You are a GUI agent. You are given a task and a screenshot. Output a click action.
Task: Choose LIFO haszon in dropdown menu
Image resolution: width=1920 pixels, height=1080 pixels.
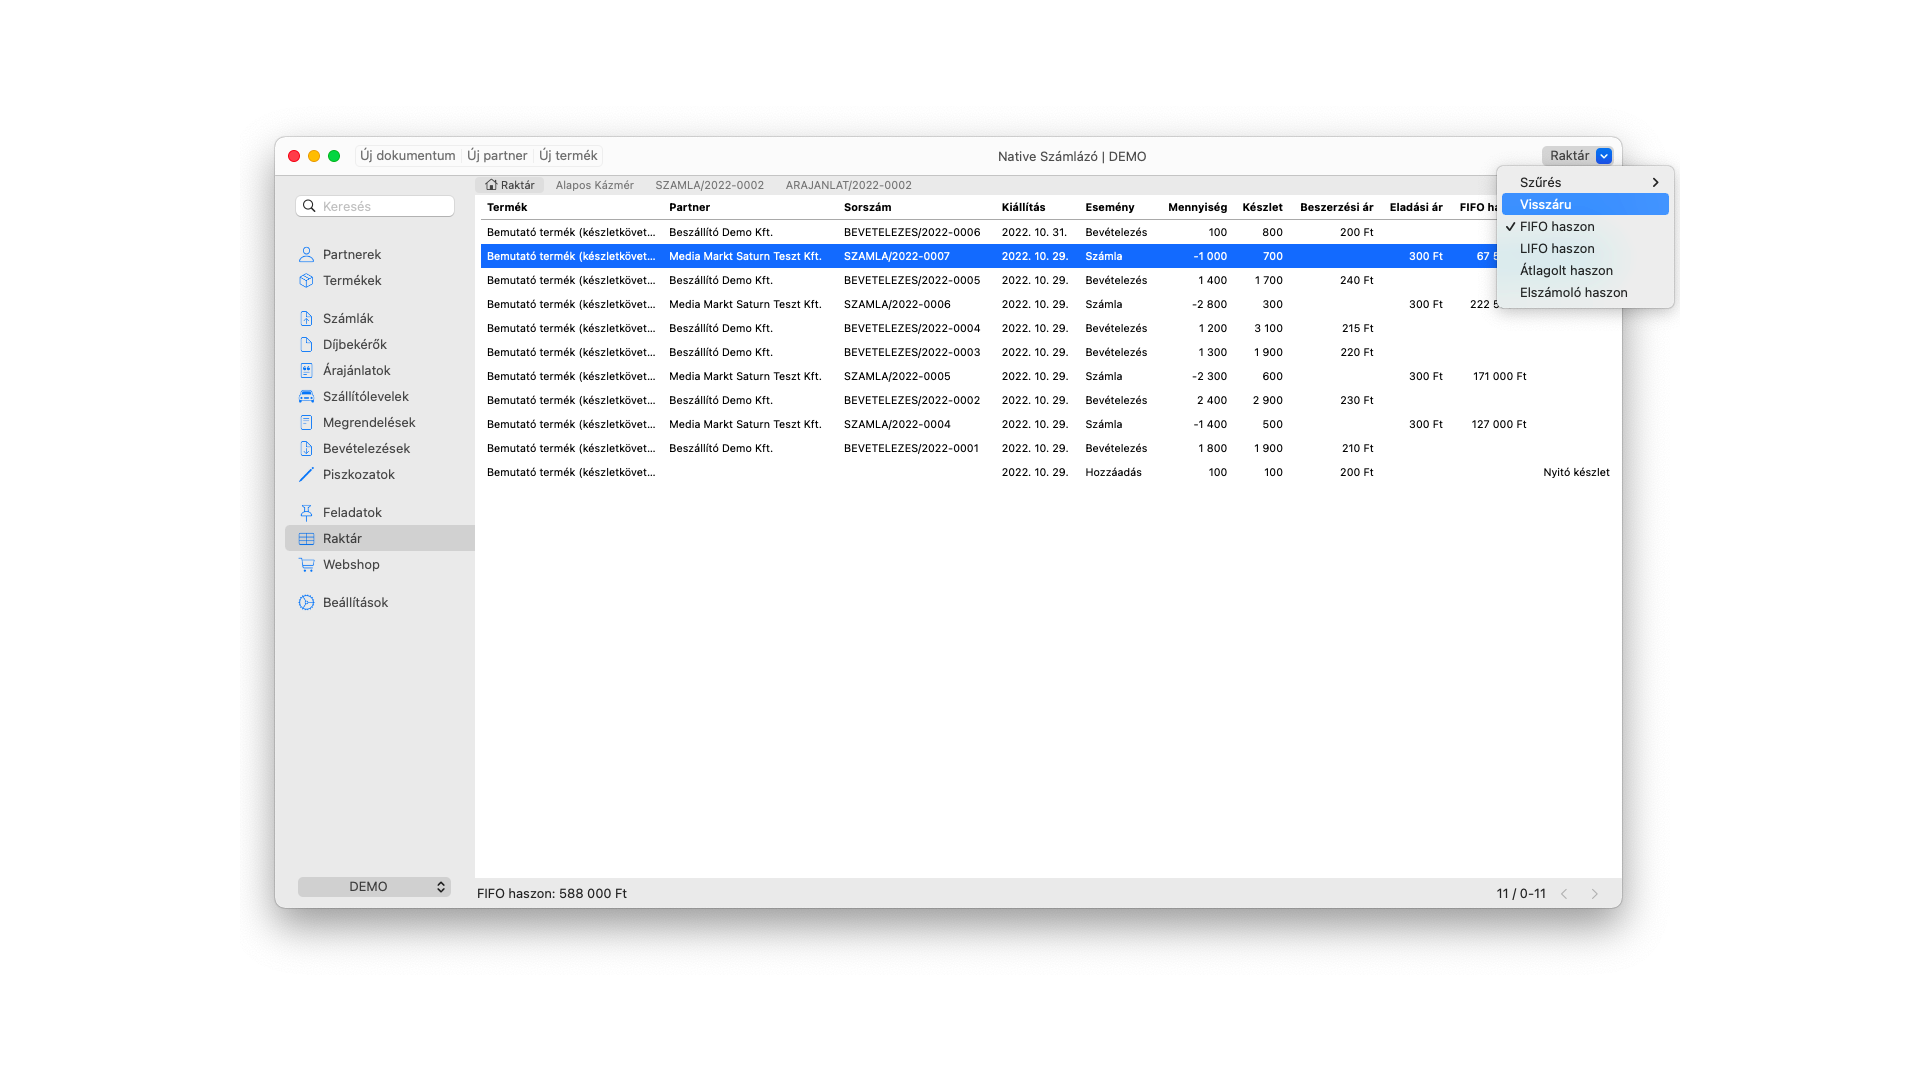[1557, 249]
